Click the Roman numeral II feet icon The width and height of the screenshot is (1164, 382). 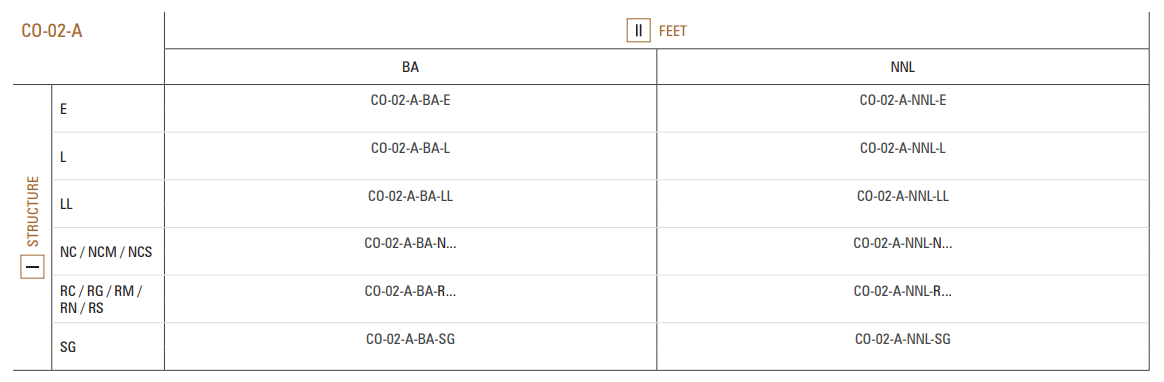638,30
